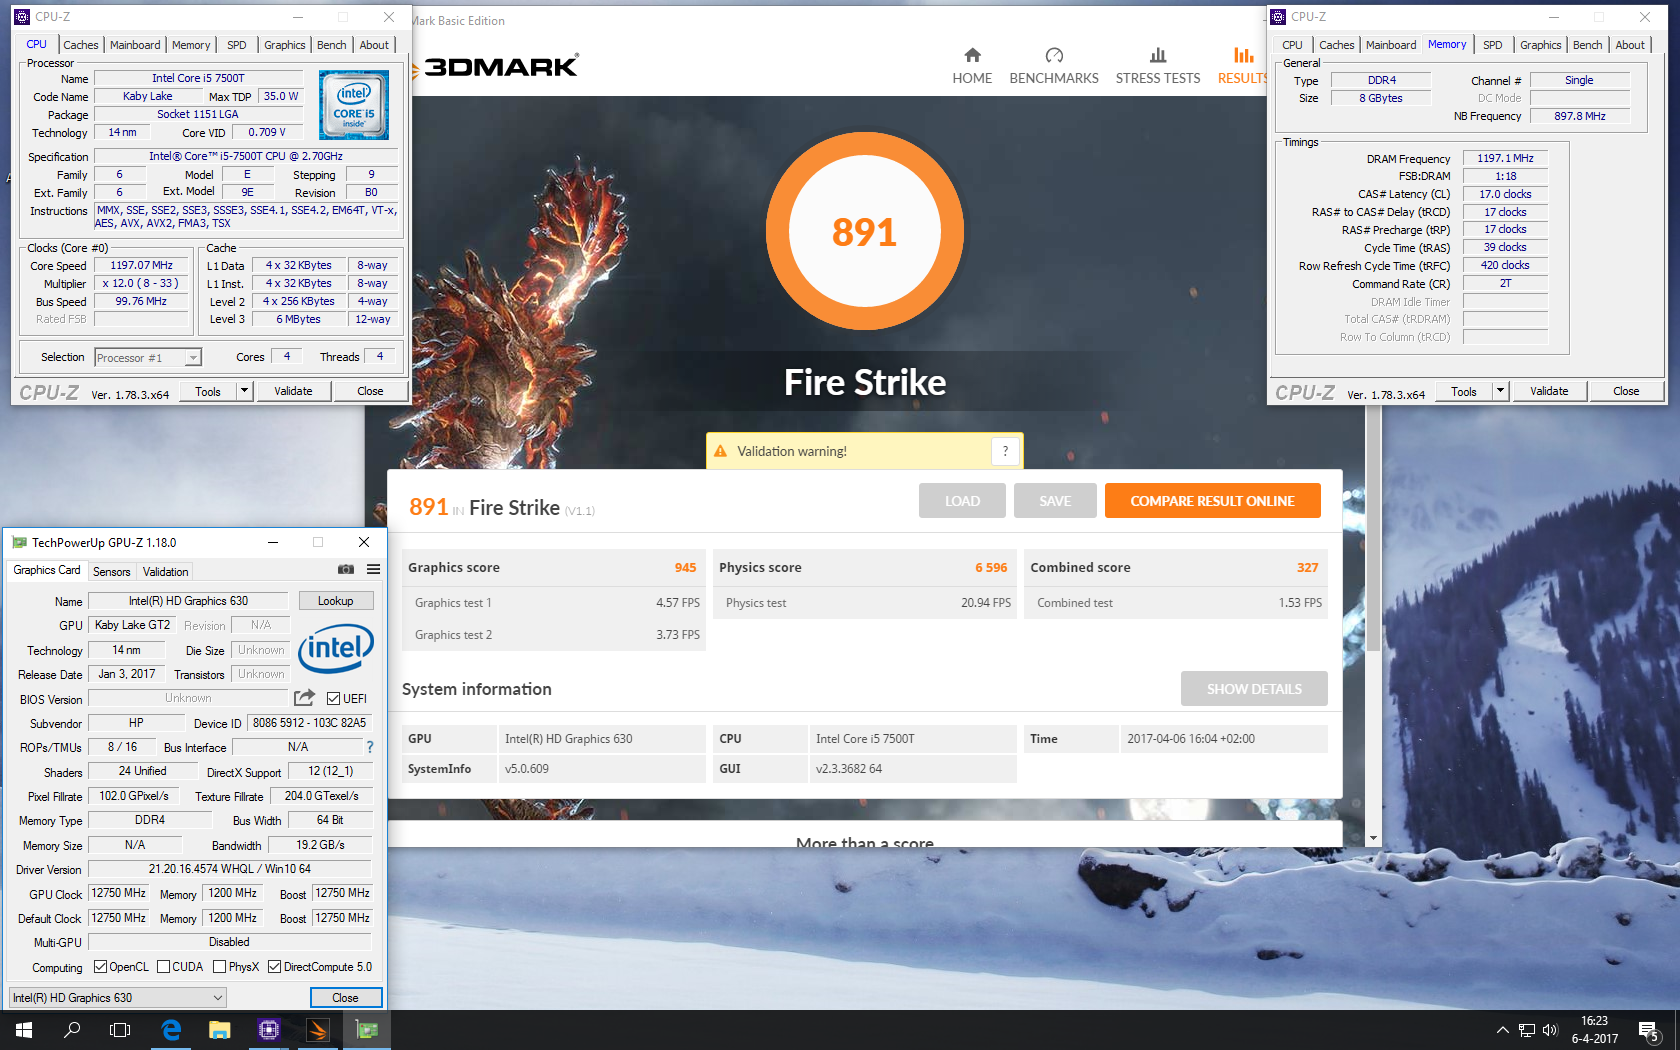Switch to GPU-Z Validation tab
The height and width of the screenshot is (1050, 1680).
click(x=165, y=572)
